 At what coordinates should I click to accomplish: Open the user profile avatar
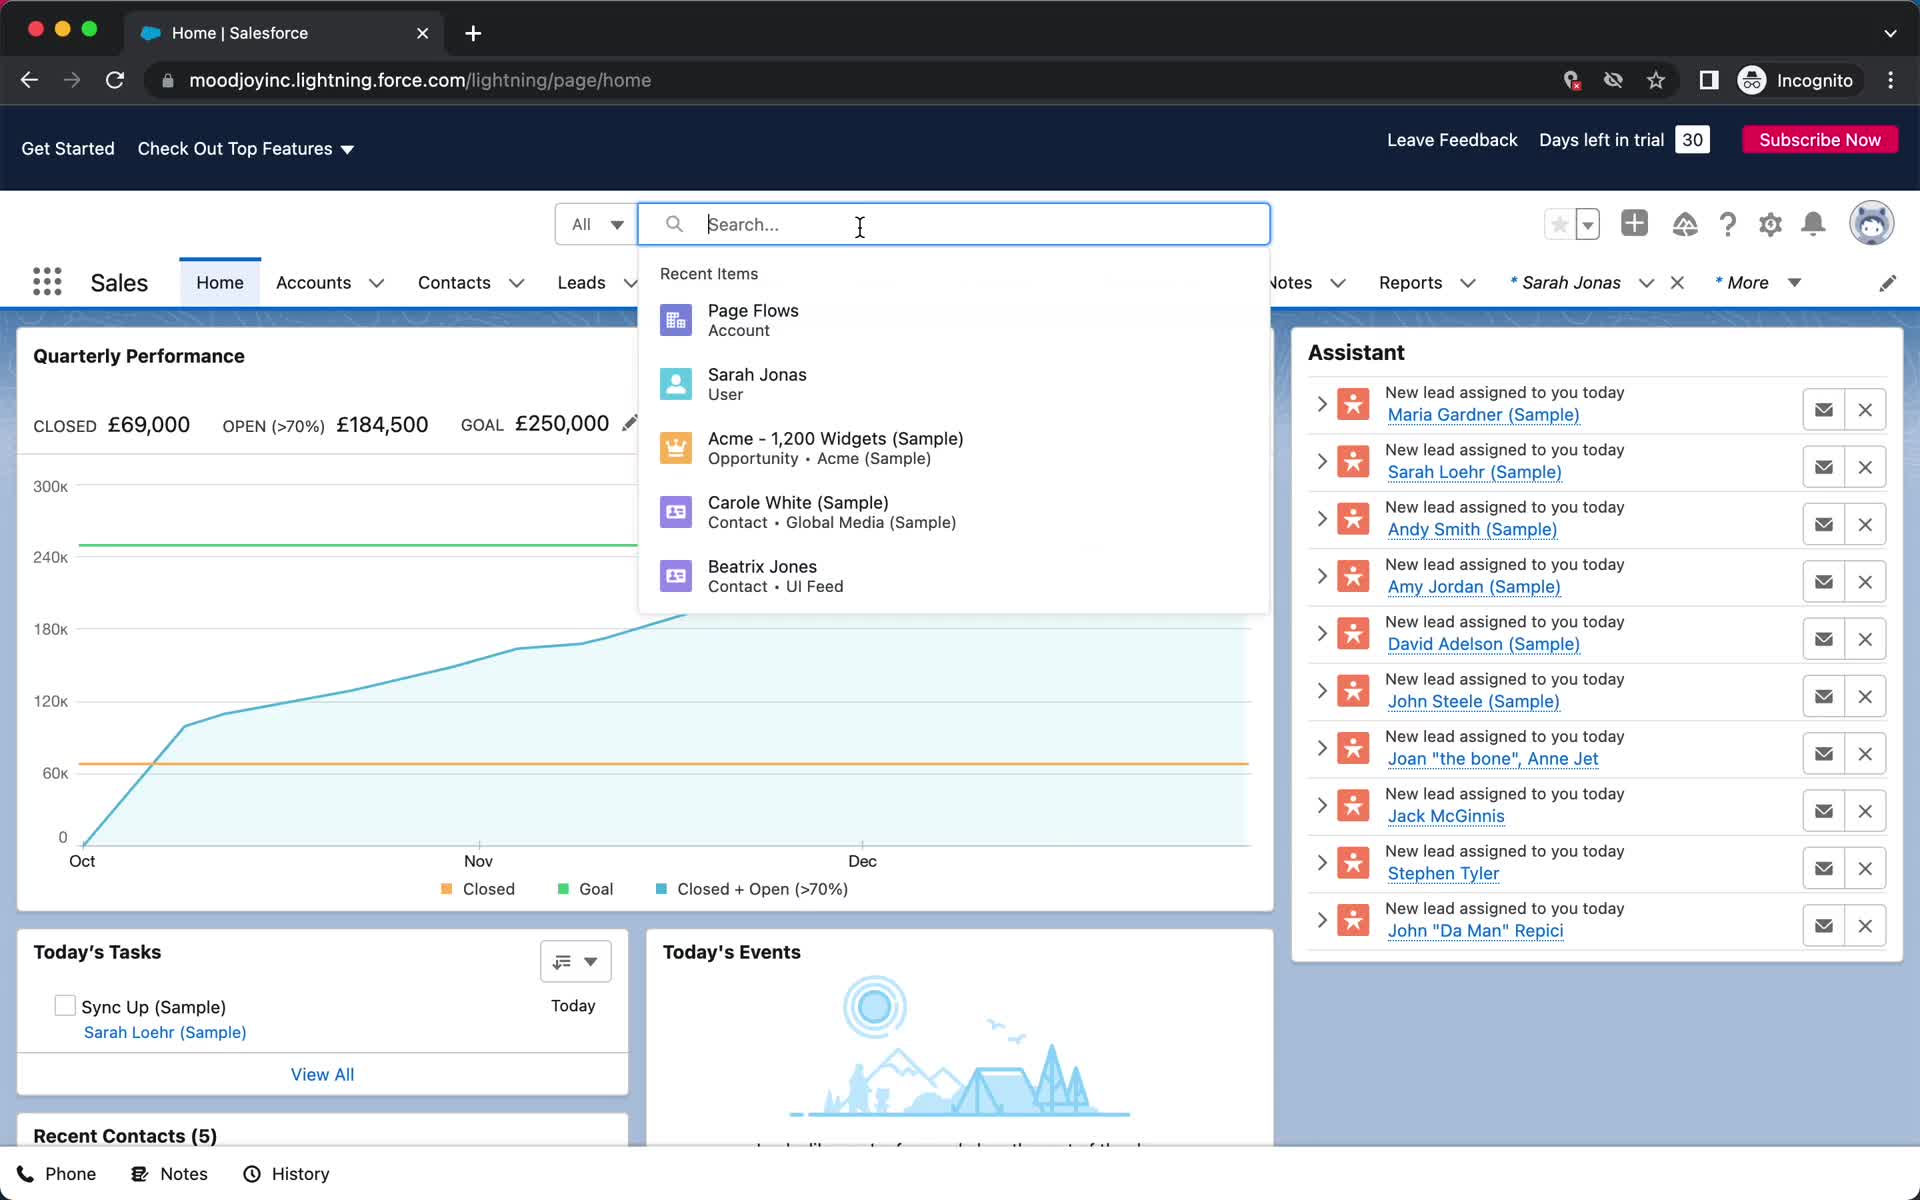[x=1871, y=223]
